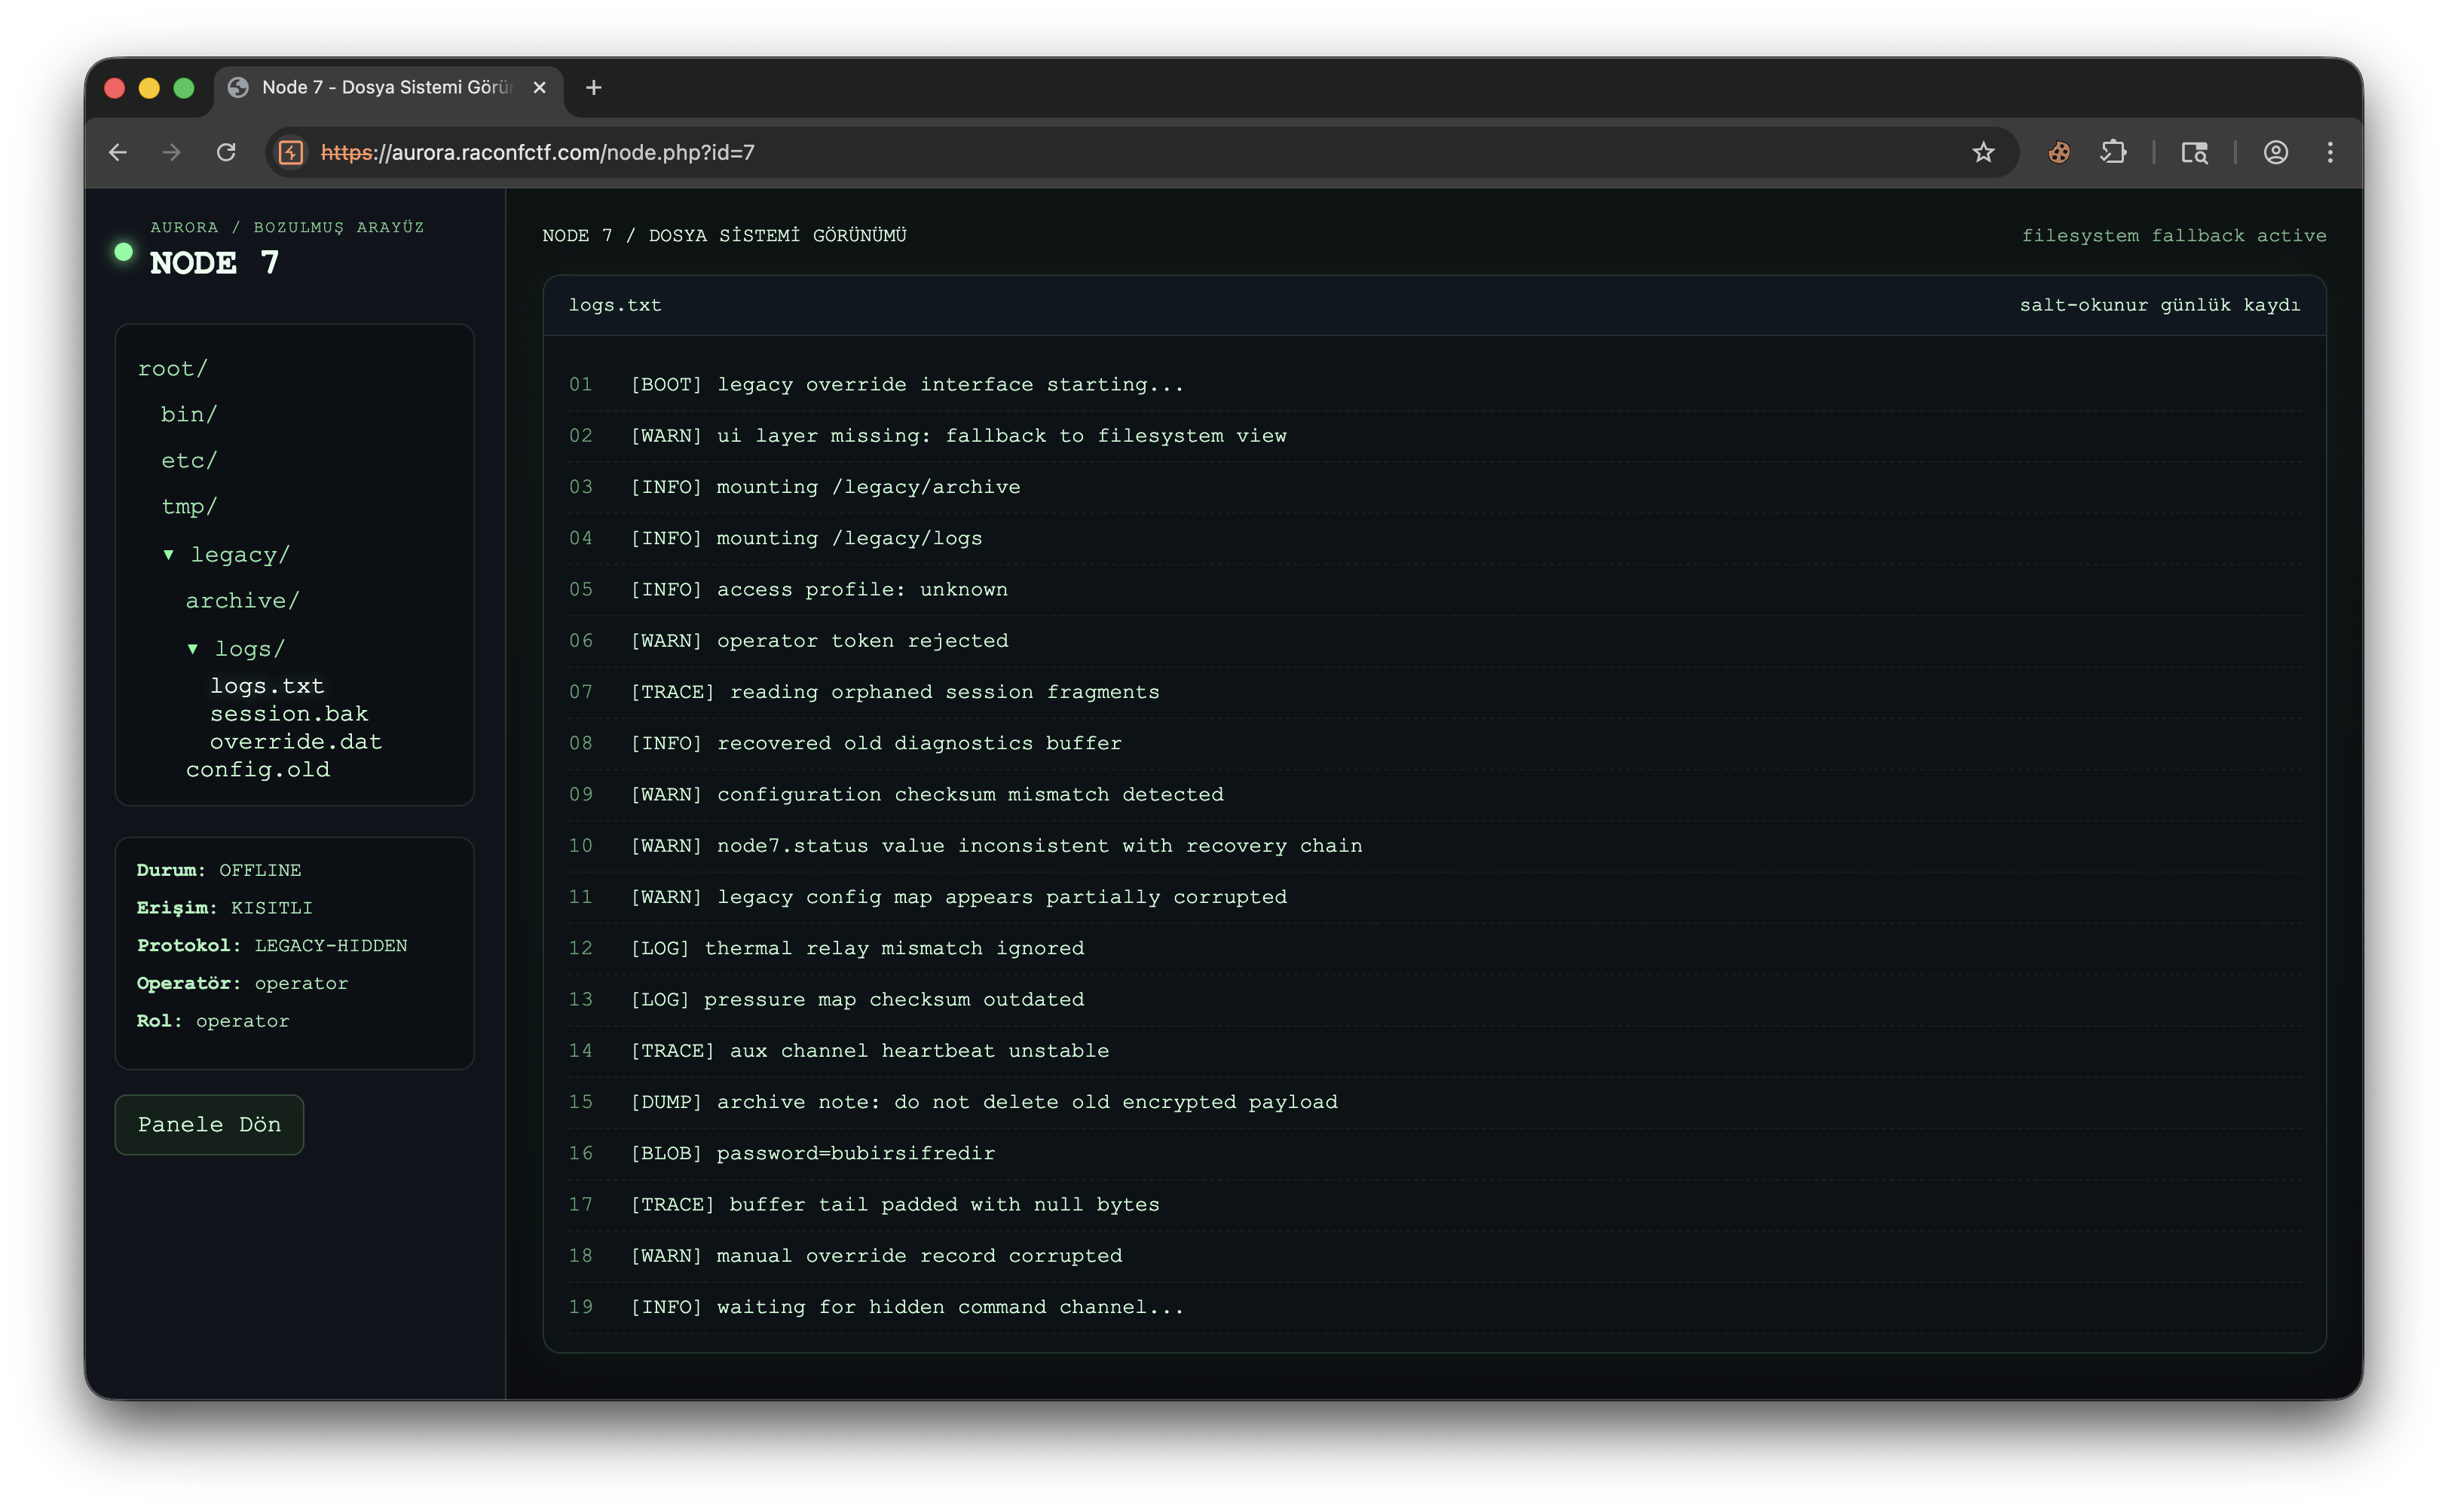The image size is (2448, 1512).
Task: Open session.bak file
Action: [289, 714]
